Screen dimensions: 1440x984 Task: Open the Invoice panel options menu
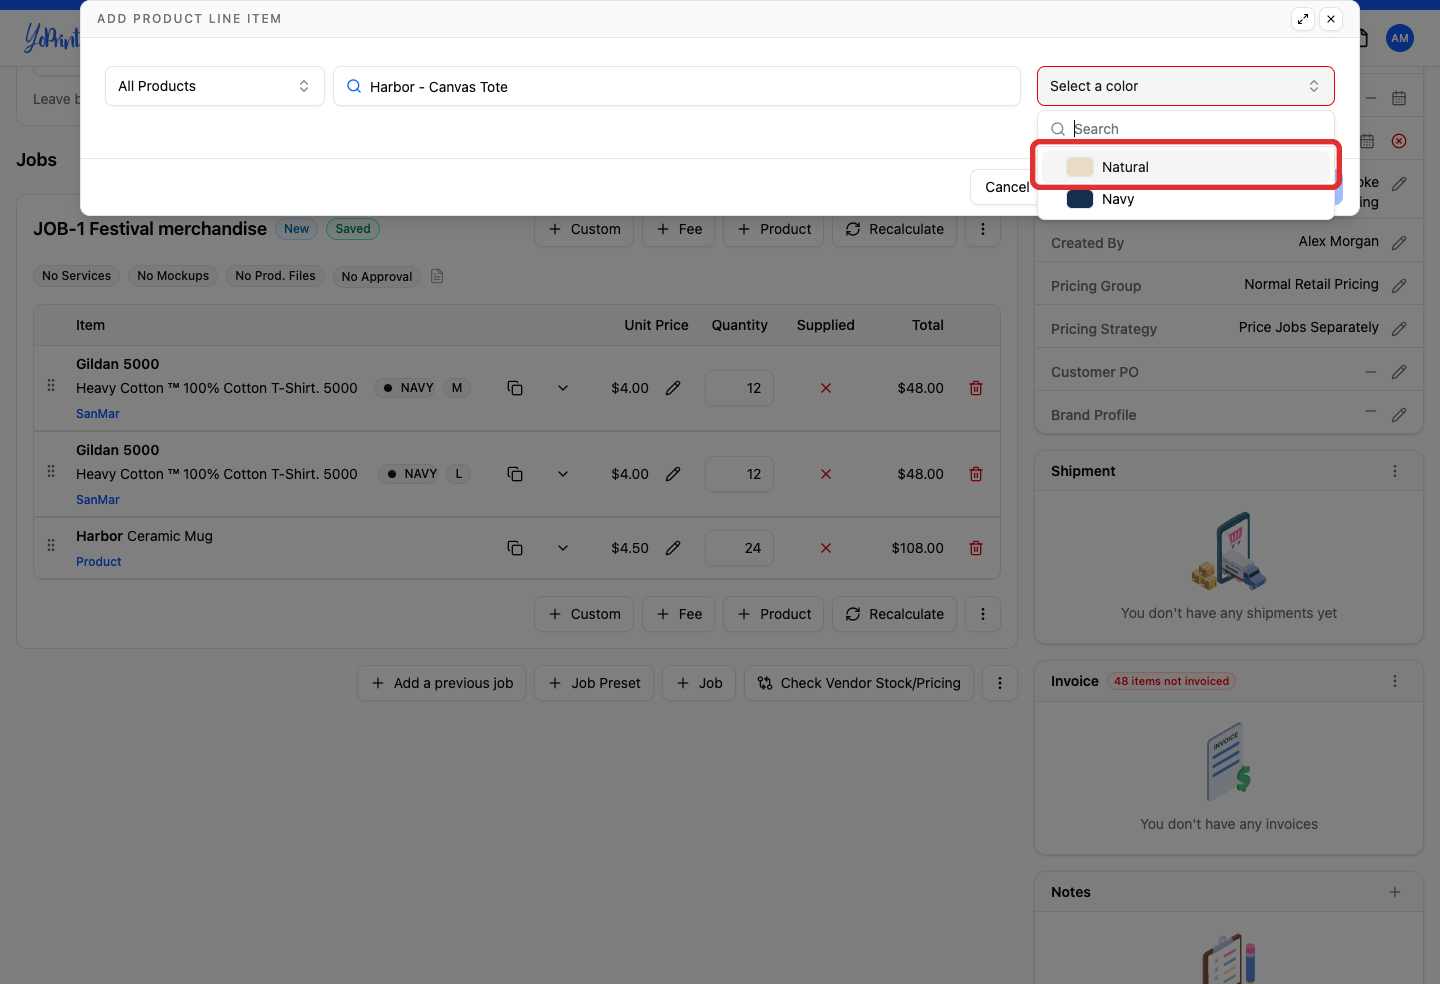(1395, 681)
